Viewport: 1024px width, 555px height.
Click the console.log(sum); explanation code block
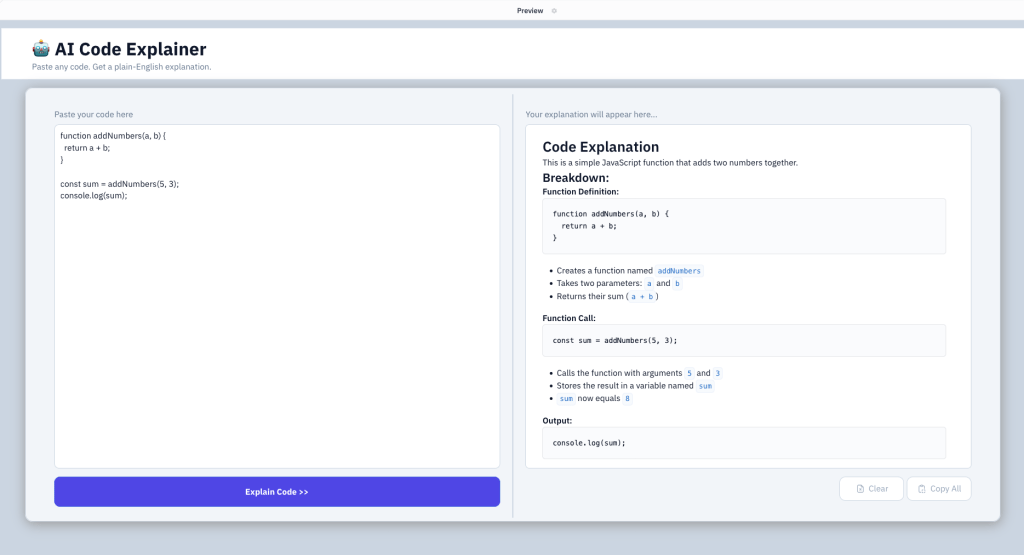pyautogui.click(x=744, y=443)
